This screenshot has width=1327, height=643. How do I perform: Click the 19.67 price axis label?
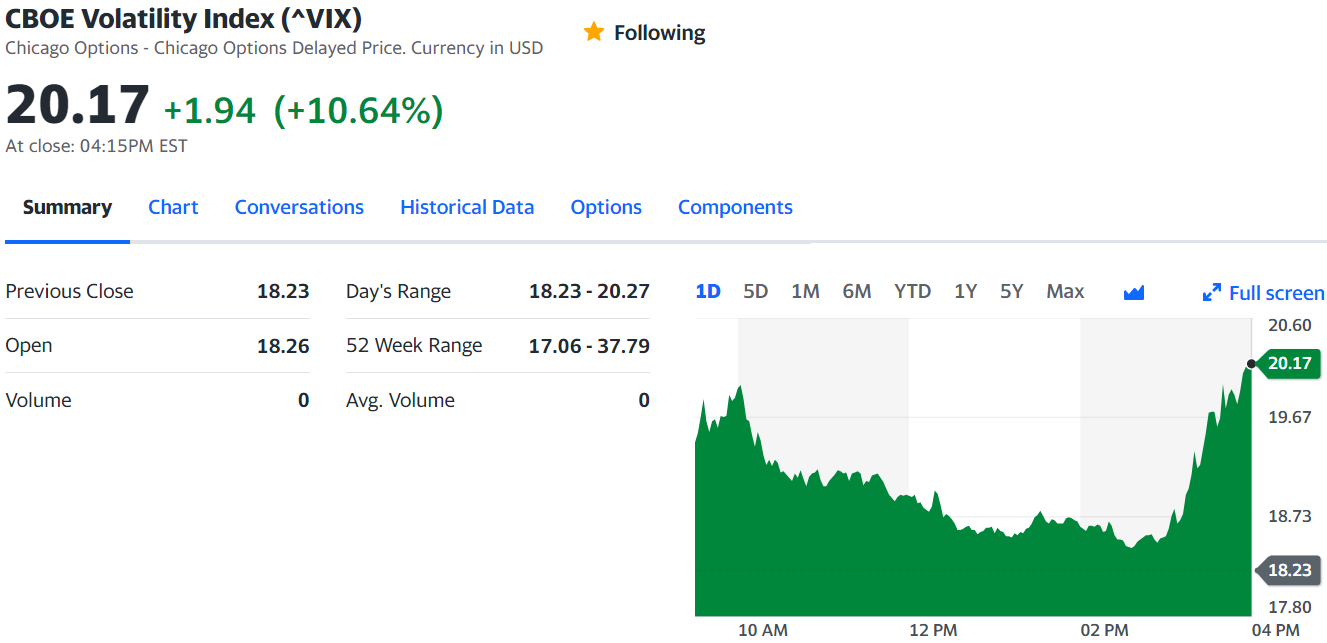(x=1289, y=417)
